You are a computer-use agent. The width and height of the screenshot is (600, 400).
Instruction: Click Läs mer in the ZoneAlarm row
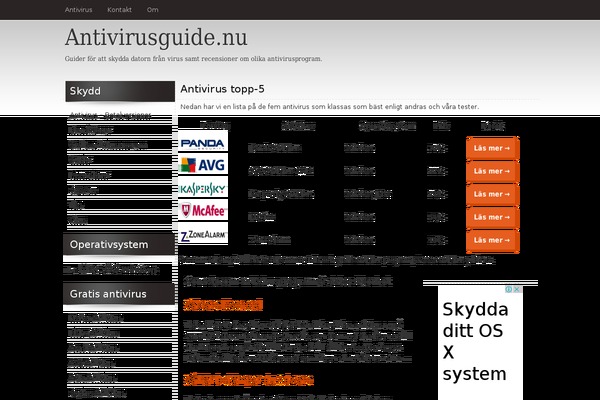[492, 240]
